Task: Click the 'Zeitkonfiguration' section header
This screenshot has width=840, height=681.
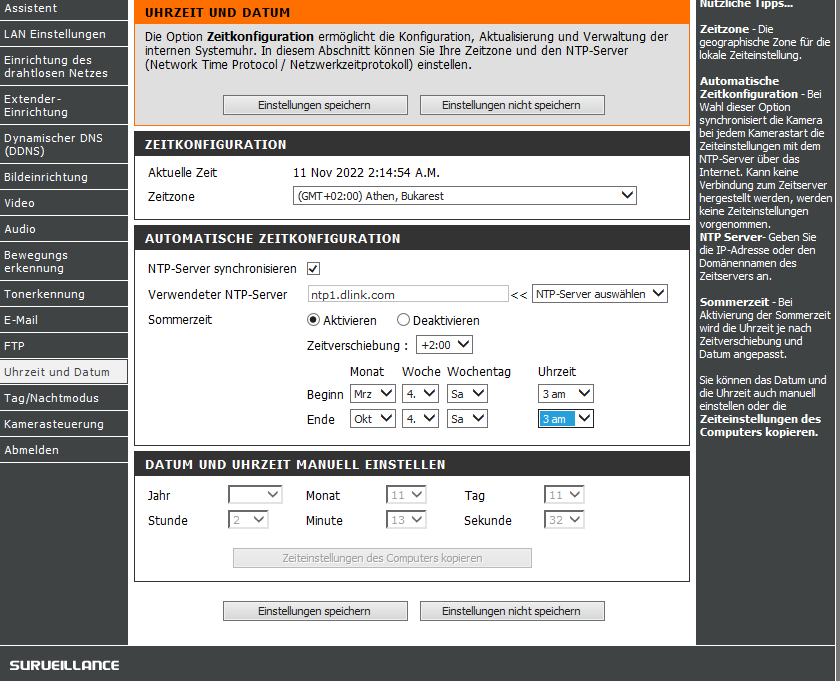Action: (215, 145)
